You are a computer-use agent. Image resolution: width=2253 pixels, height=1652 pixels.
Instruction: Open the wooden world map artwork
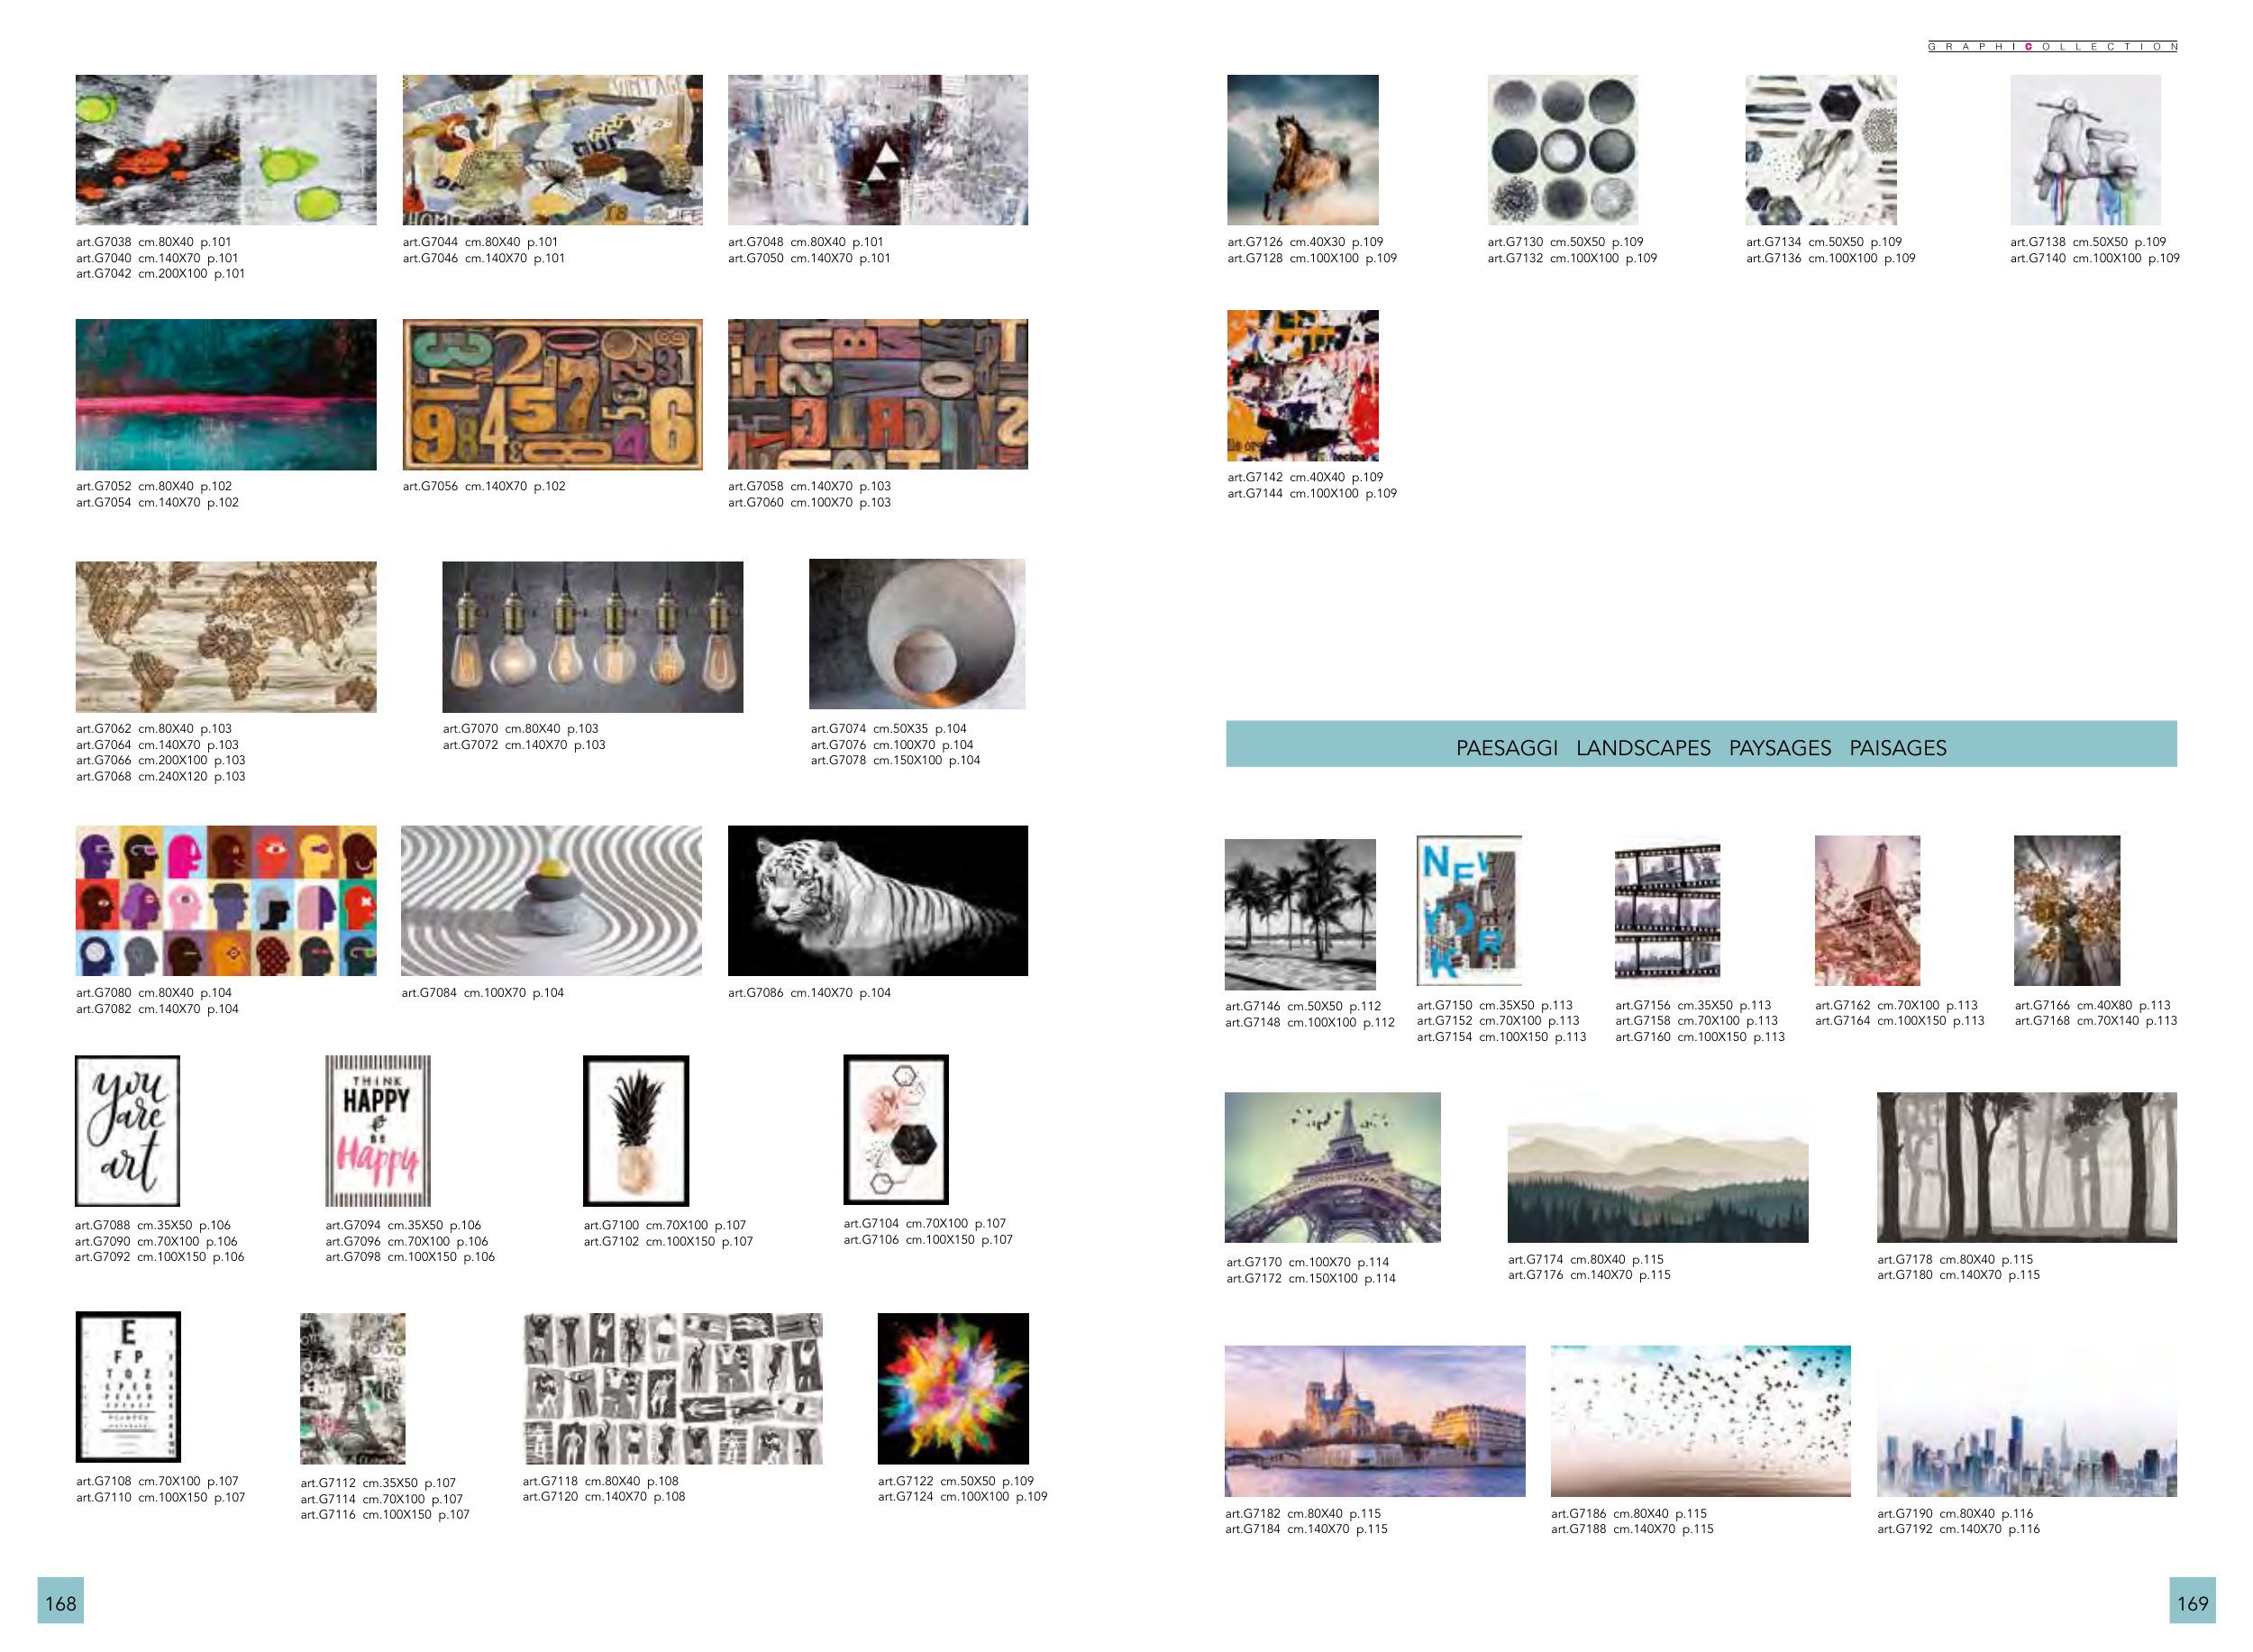click(x=226, y=636)
